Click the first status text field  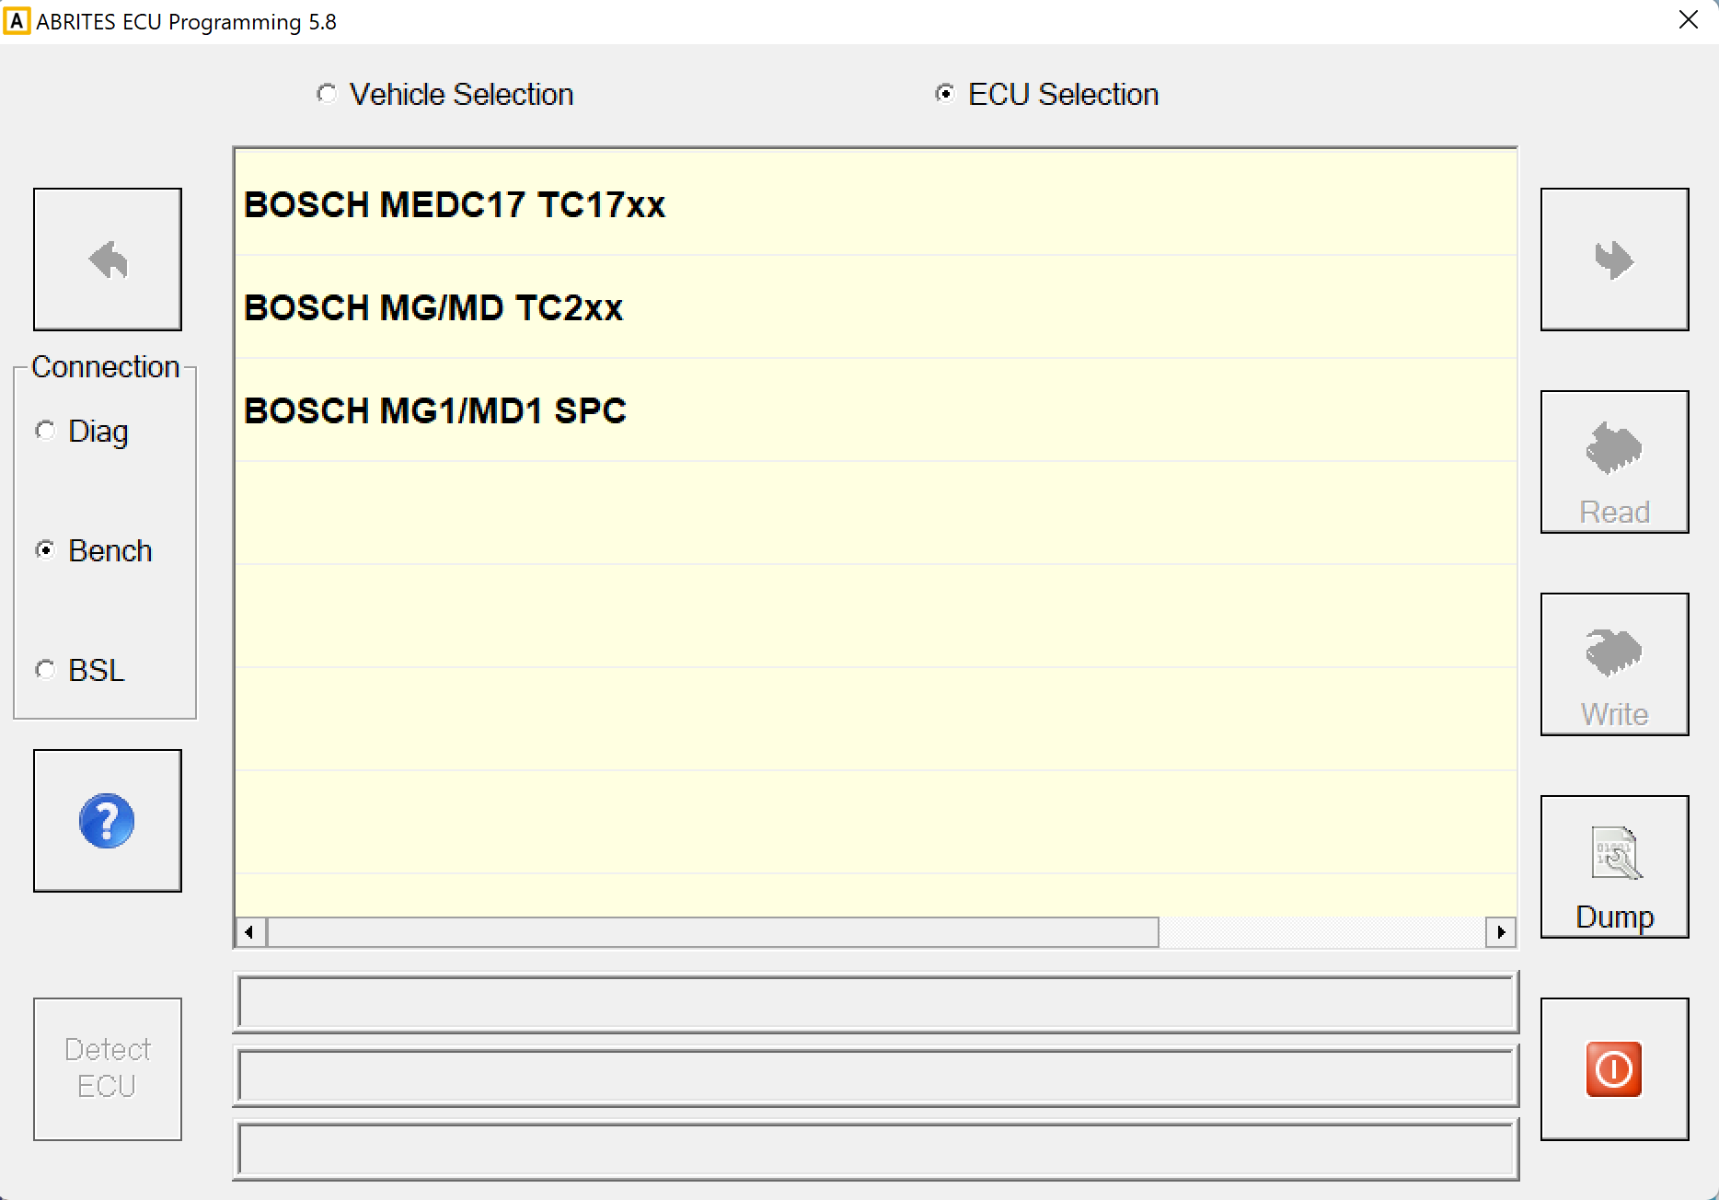[x=875, y=1002]
